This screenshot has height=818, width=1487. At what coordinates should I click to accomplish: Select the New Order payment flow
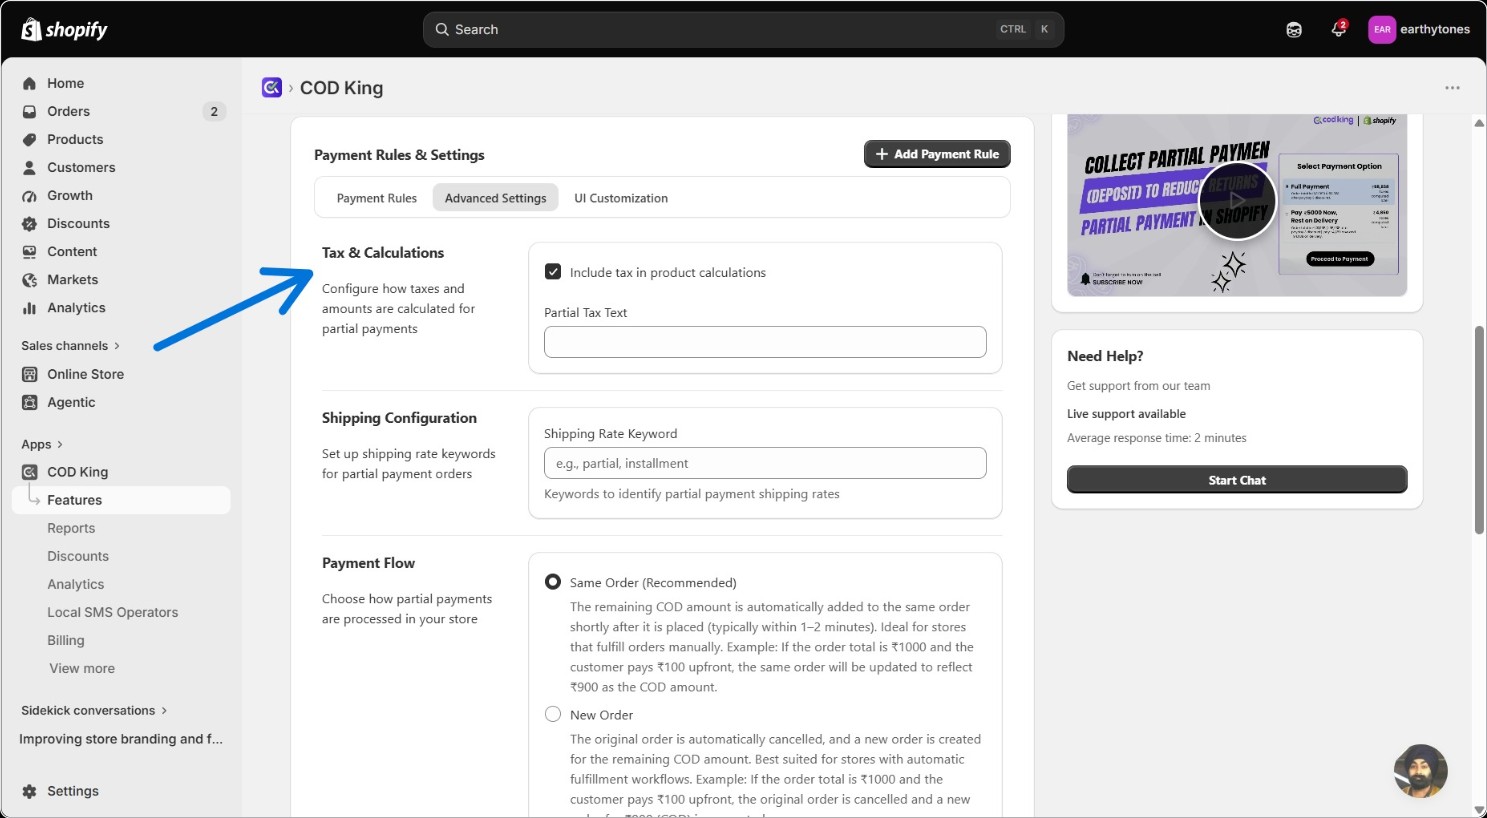(553, 714)
